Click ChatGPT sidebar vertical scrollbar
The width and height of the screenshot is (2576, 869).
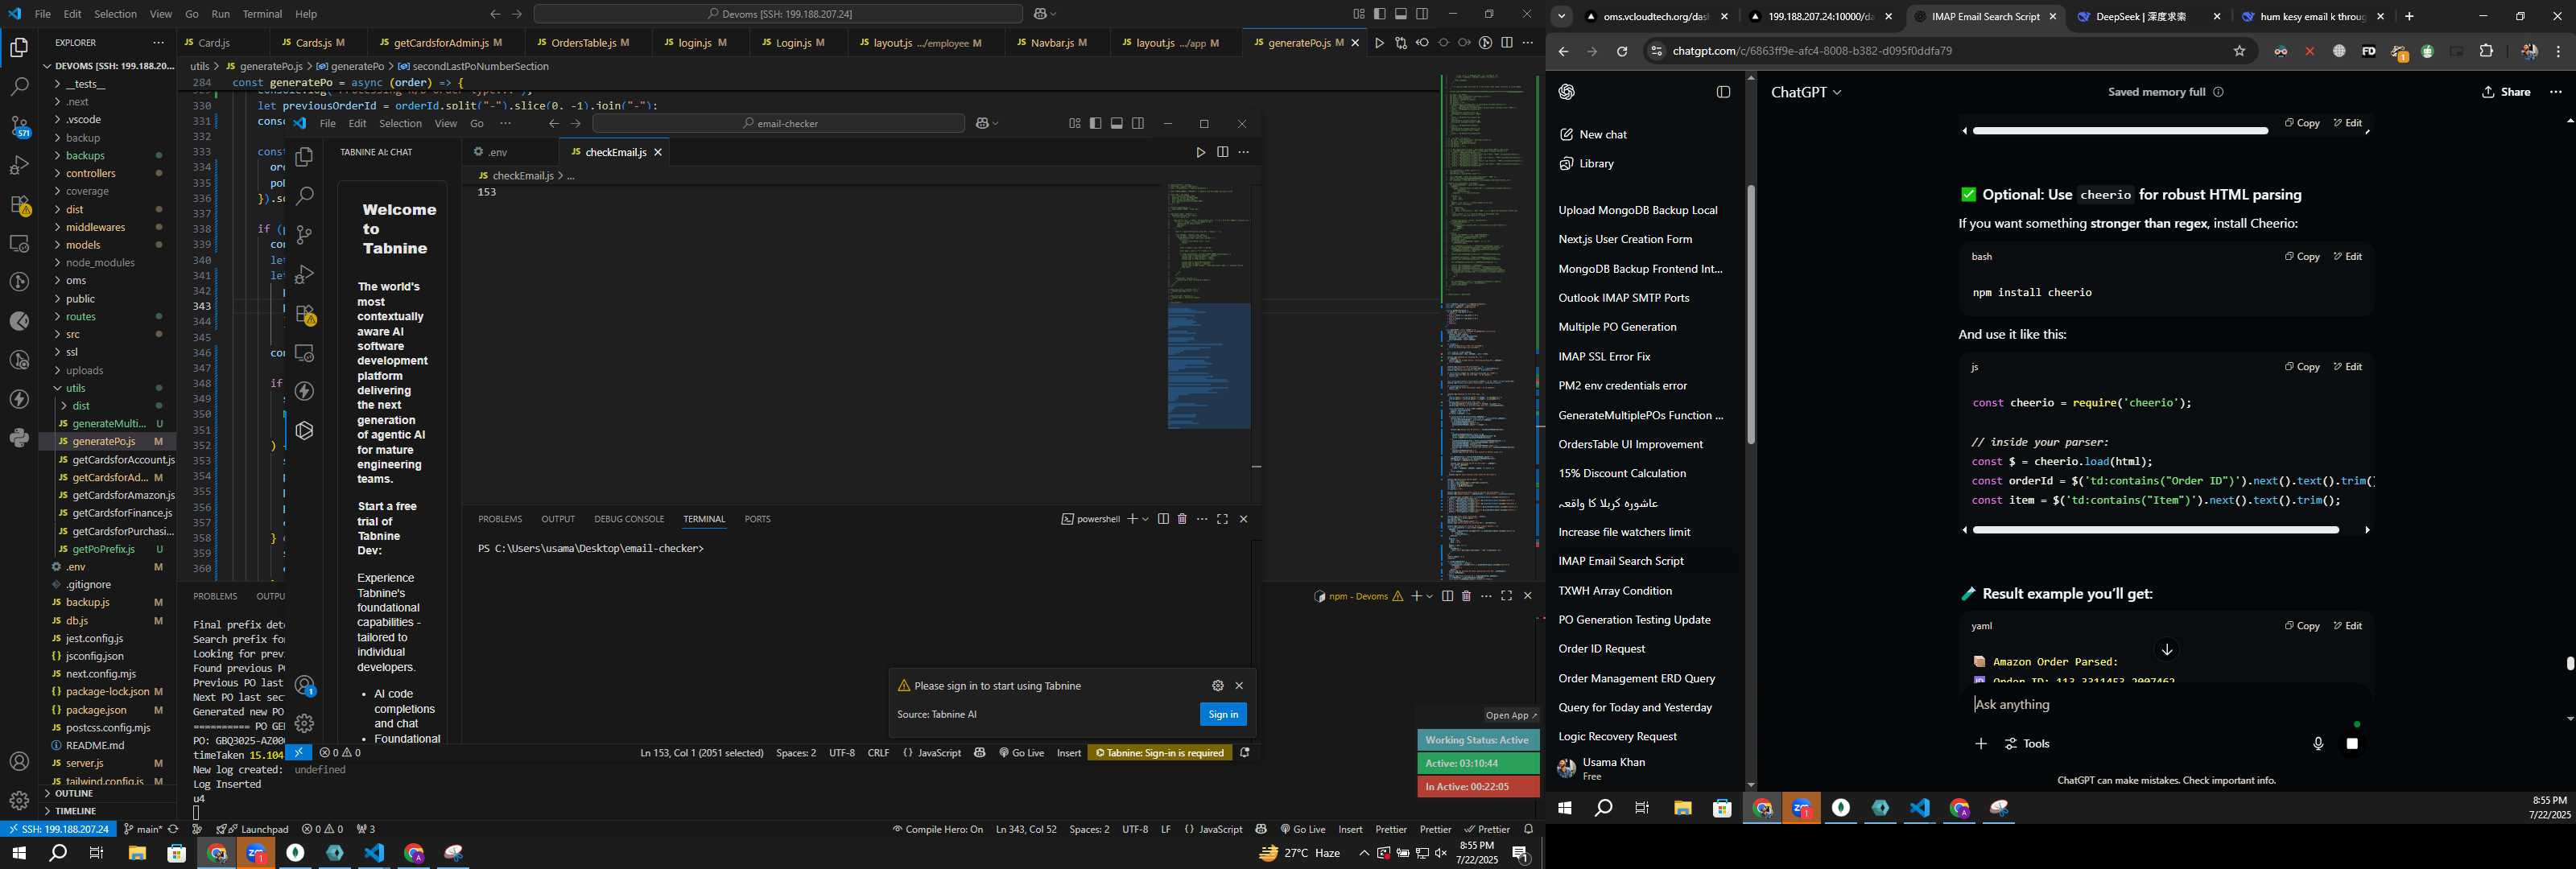pyautogui.click(x=1751, y=315)
